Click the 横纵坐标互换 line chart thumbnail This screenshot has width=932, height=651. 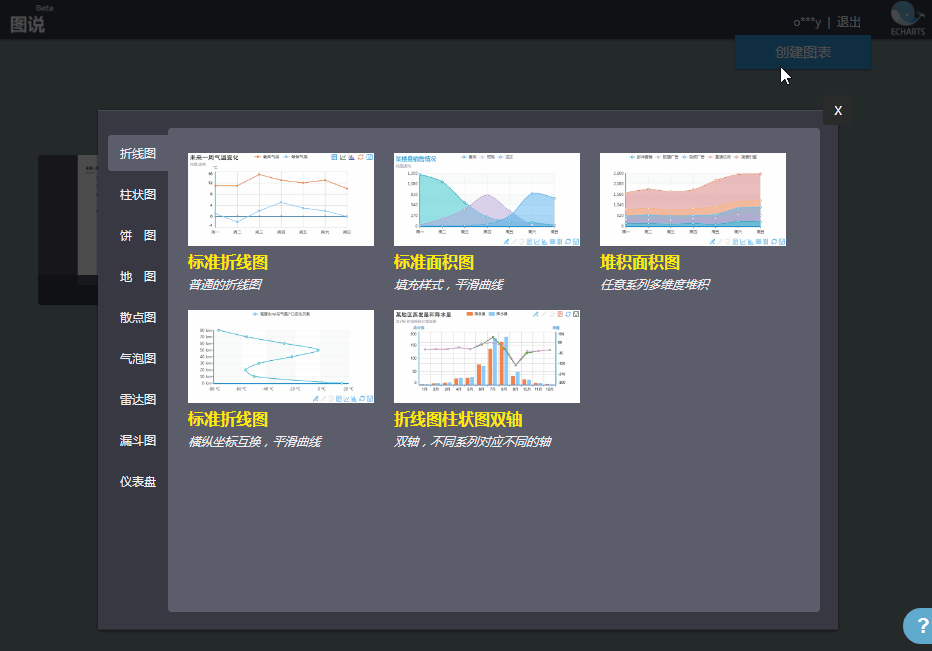click(x=281, y=356)
